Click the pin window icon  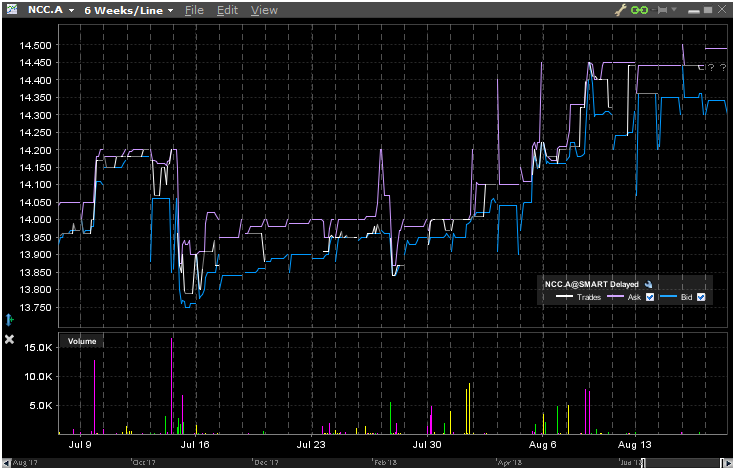click(662, 10)
